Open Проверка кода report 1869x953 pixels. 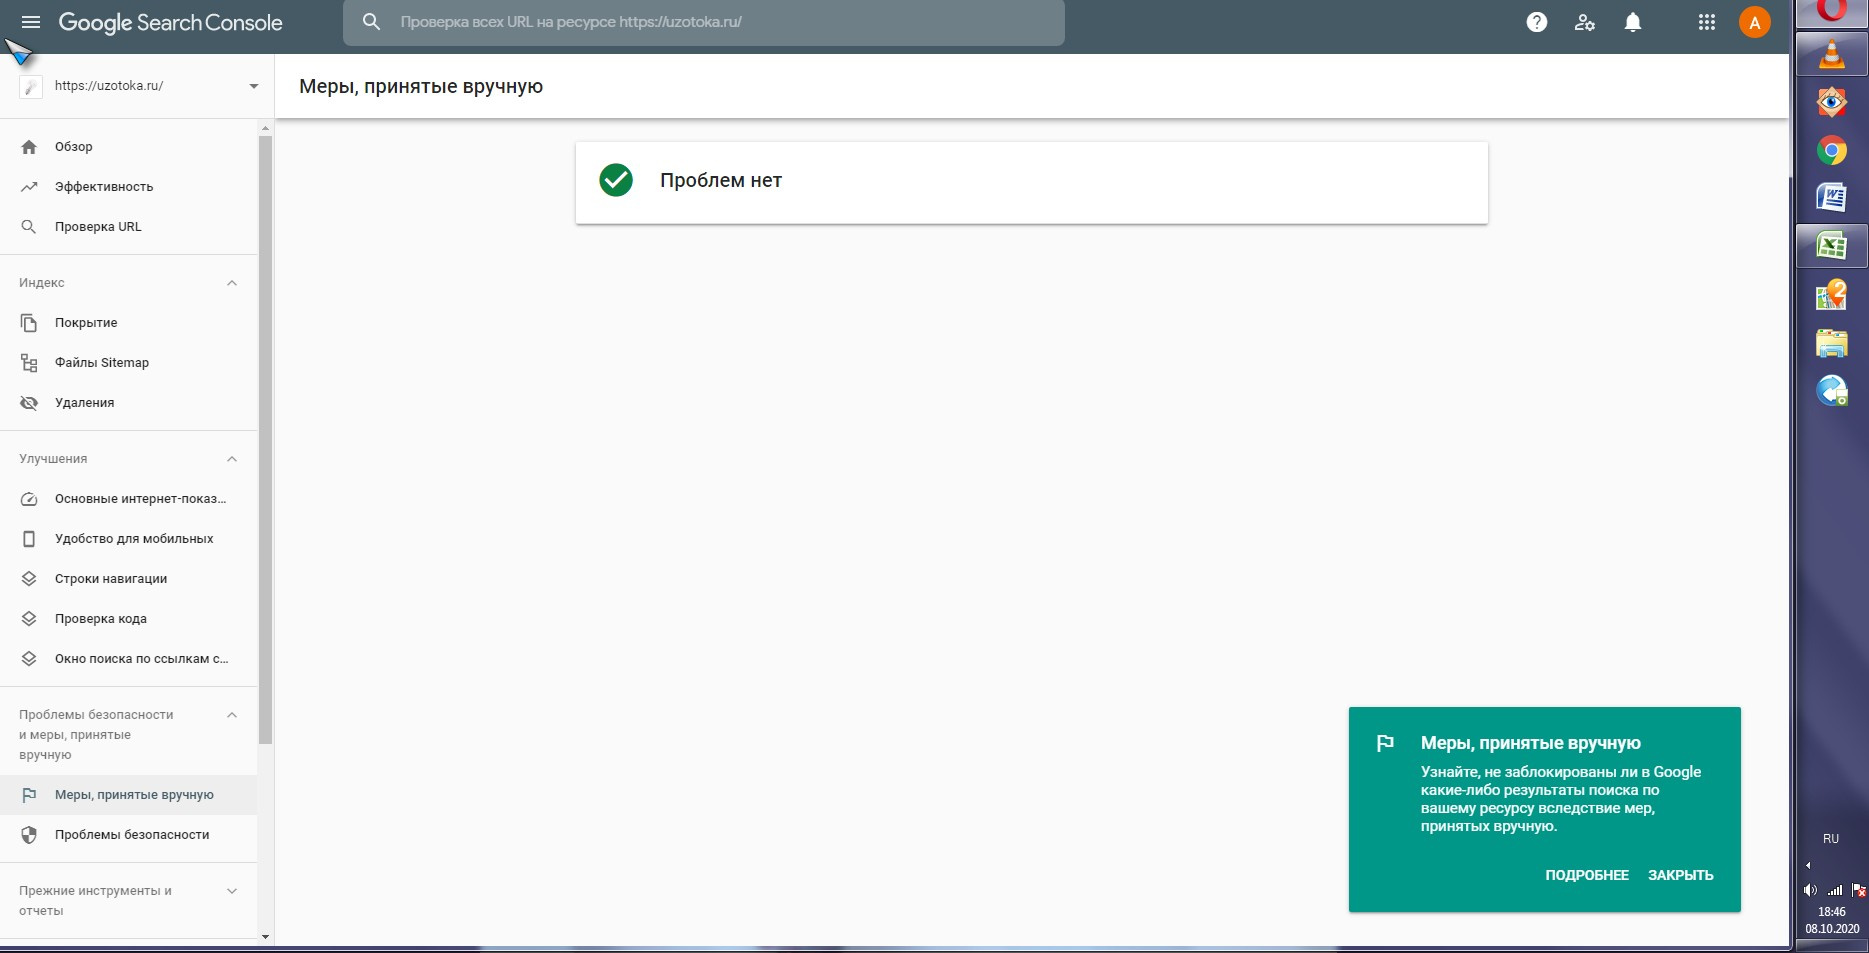(x=128, y=619)
